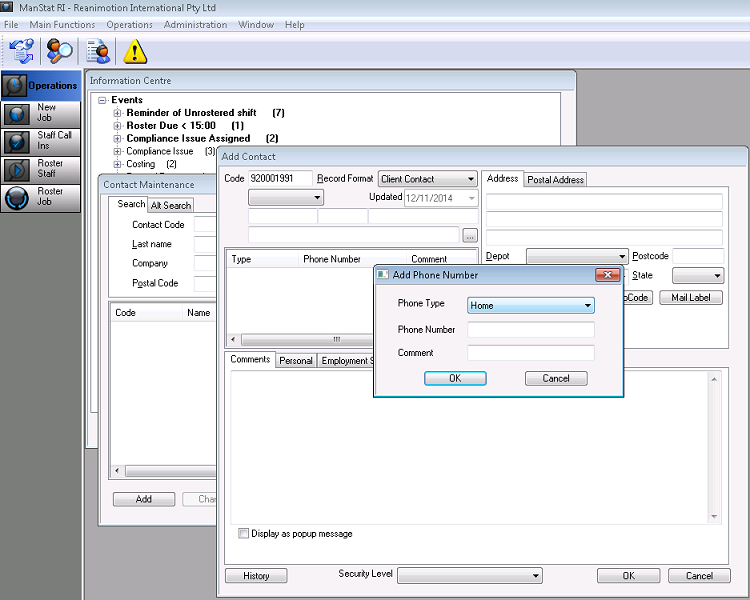Collapse the Events tree node

102,100
